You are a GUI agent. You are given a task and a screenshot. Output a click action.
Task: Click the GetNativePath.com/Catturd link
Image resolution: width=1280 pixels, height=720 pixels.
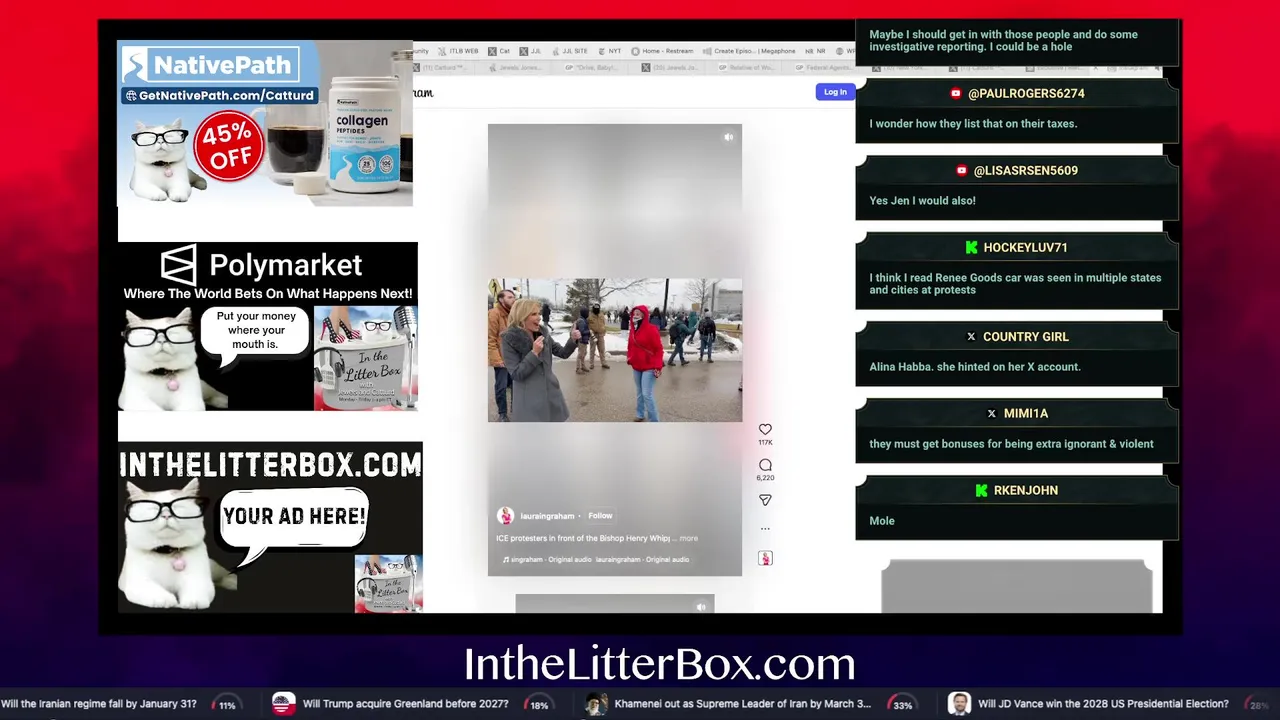(219, 95)
